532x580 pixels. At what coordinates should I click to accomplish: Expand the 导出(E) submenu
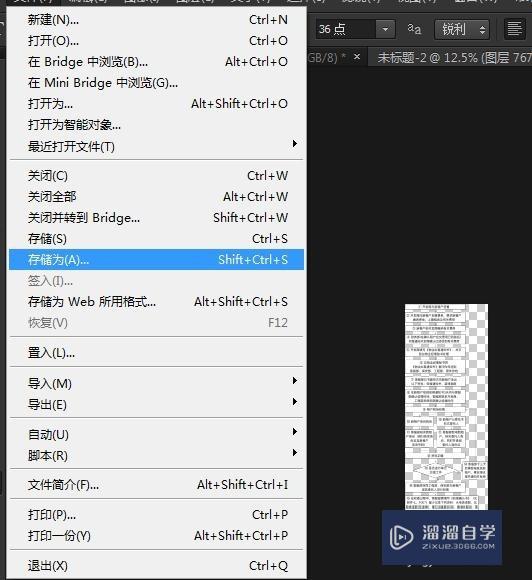point(156,405)
